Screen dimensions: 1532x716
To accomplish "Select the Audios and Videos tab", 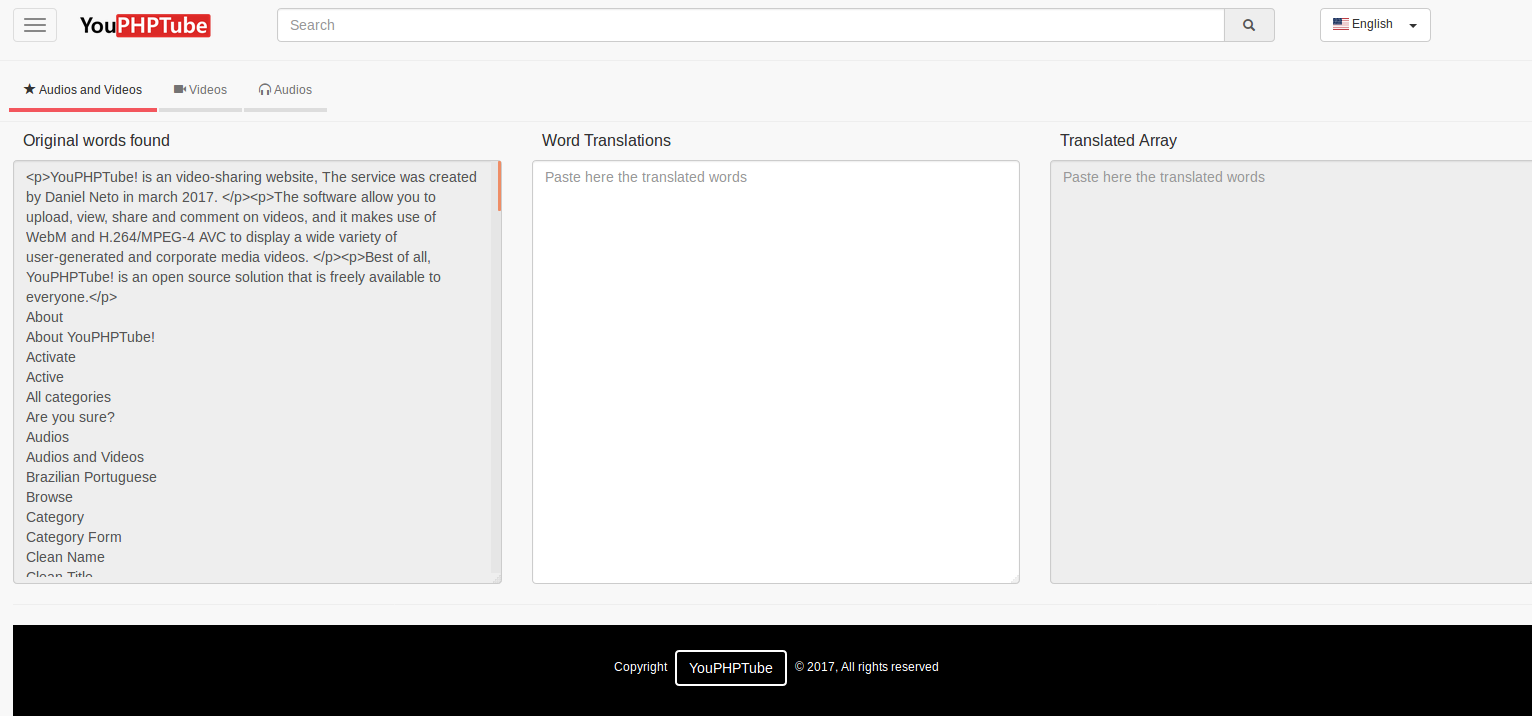I will coord(83,90).
